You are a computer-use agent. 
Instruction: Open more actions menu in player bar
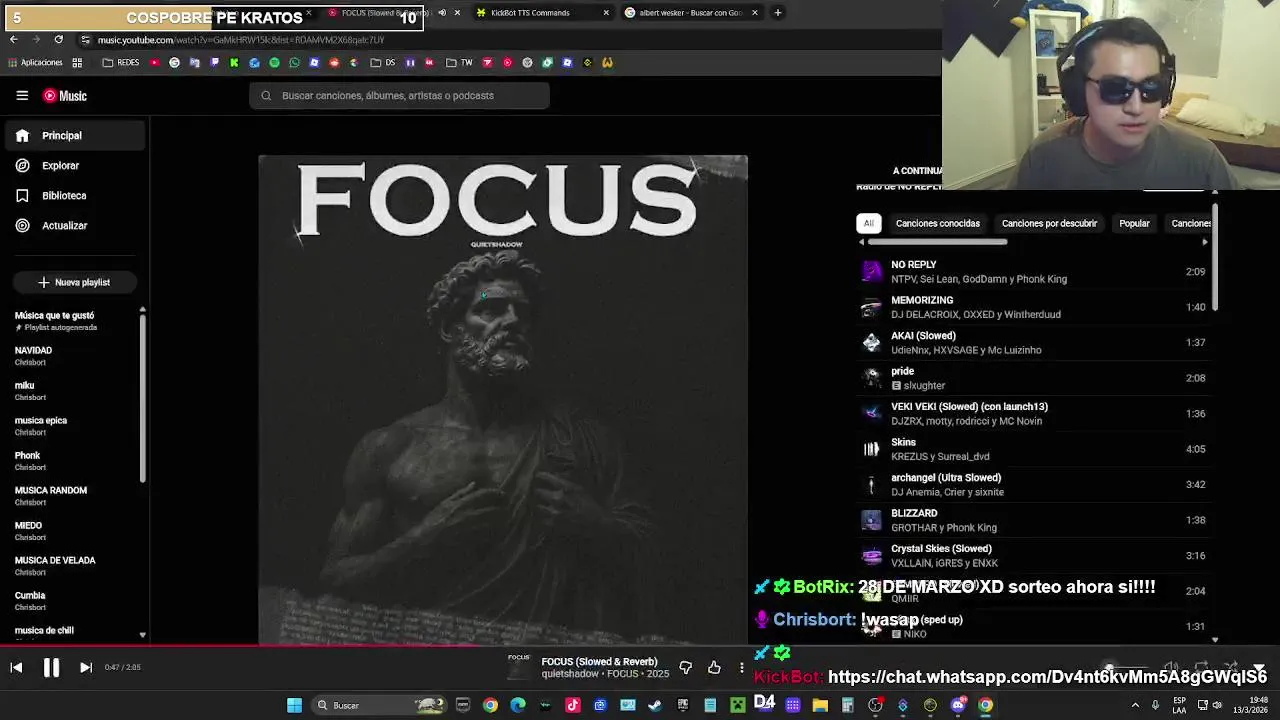(x=741, y=667)
